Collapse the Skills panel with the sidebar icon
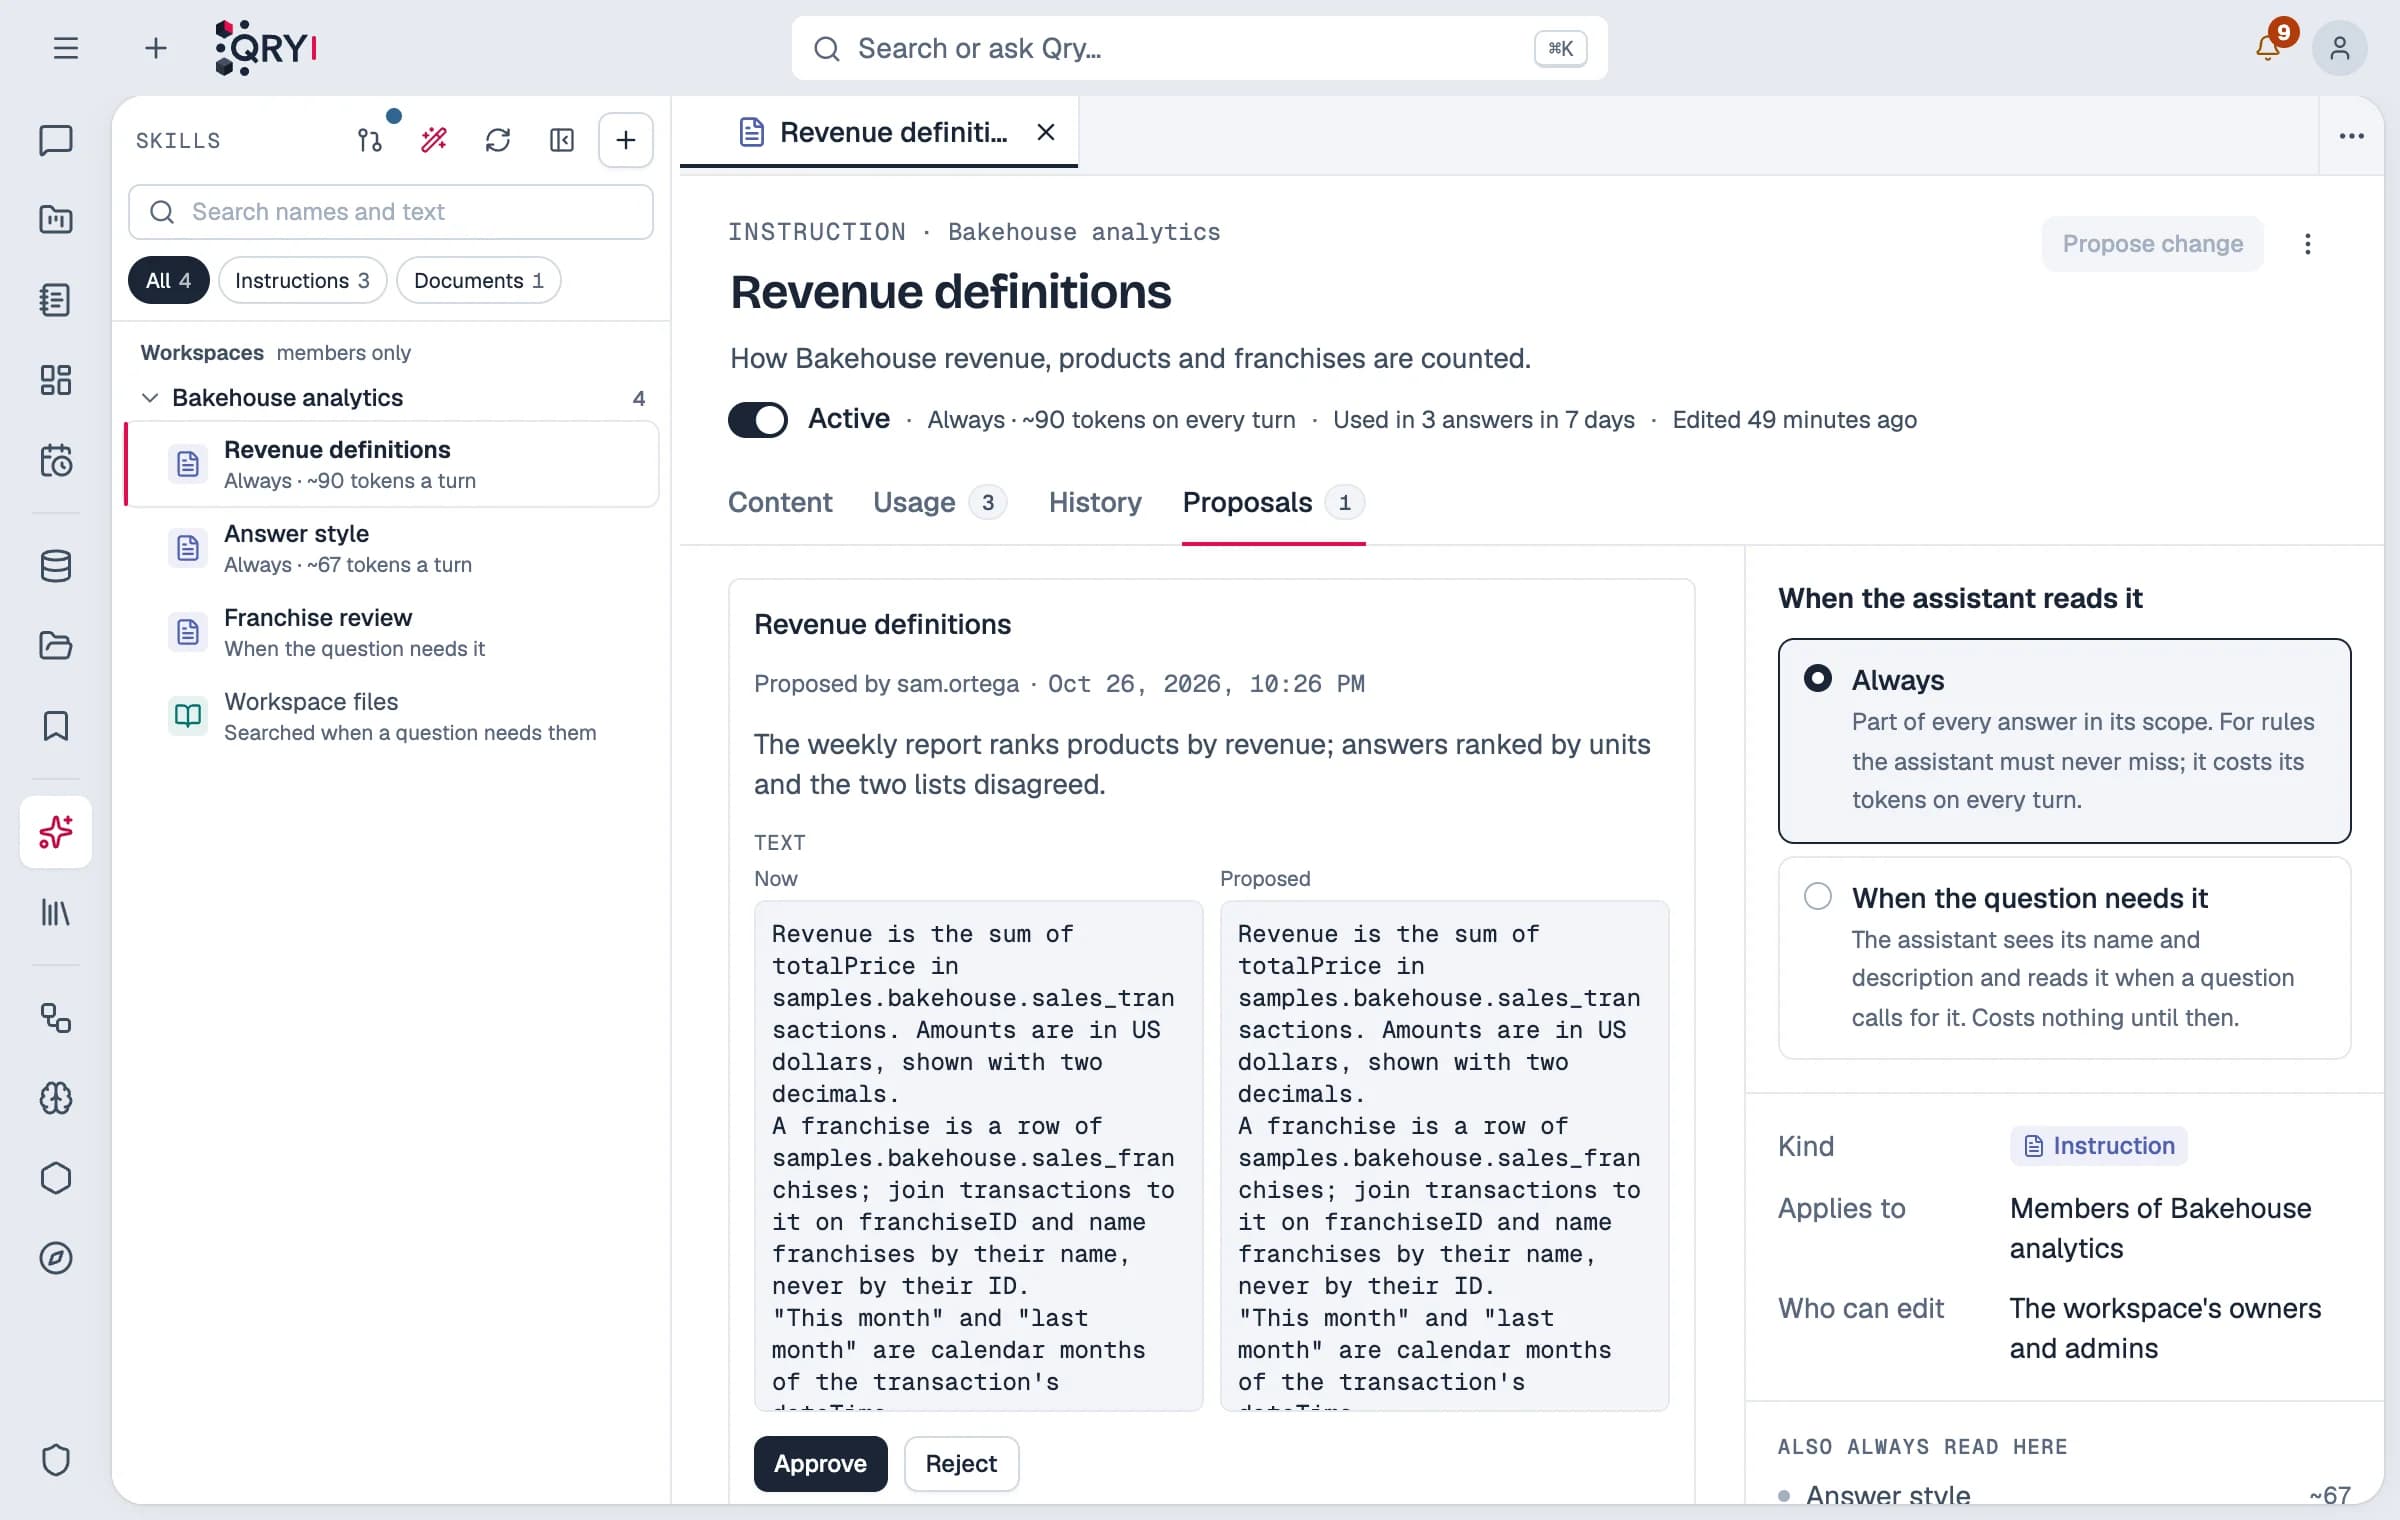Image resolution: width=2400 pixels, height=1520 pixels. click(x=562, y=140)
